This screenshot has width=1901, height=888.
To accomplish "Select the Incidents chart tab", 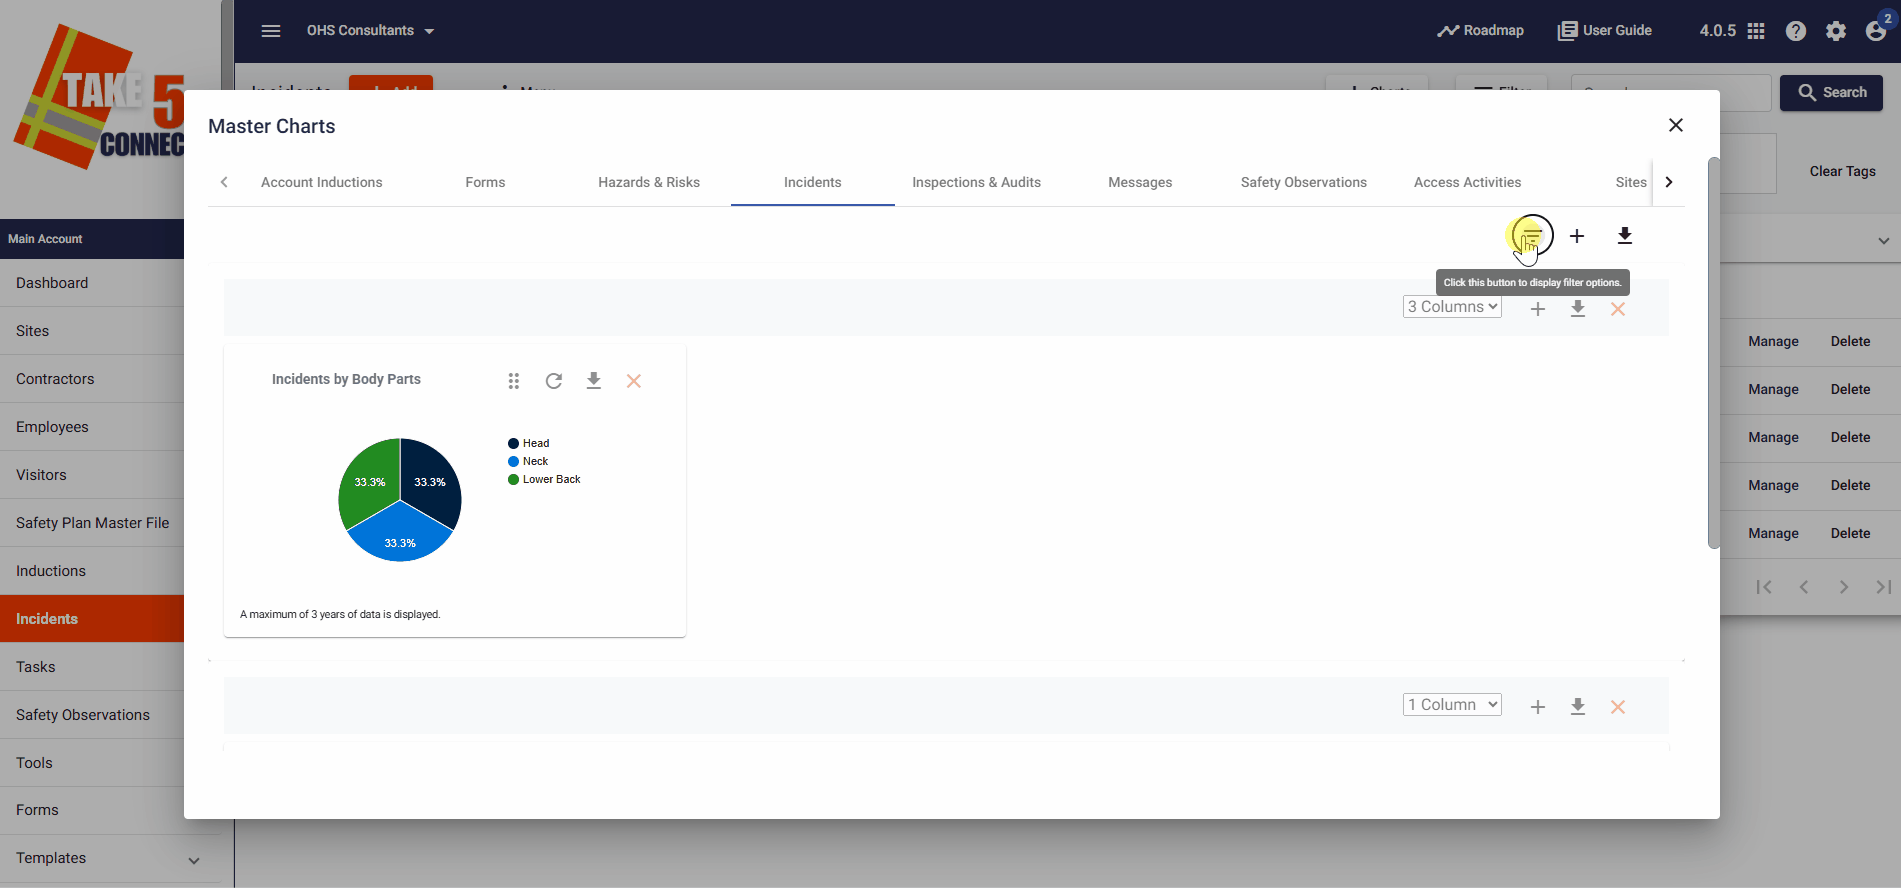I will click(x=813, y=182).
